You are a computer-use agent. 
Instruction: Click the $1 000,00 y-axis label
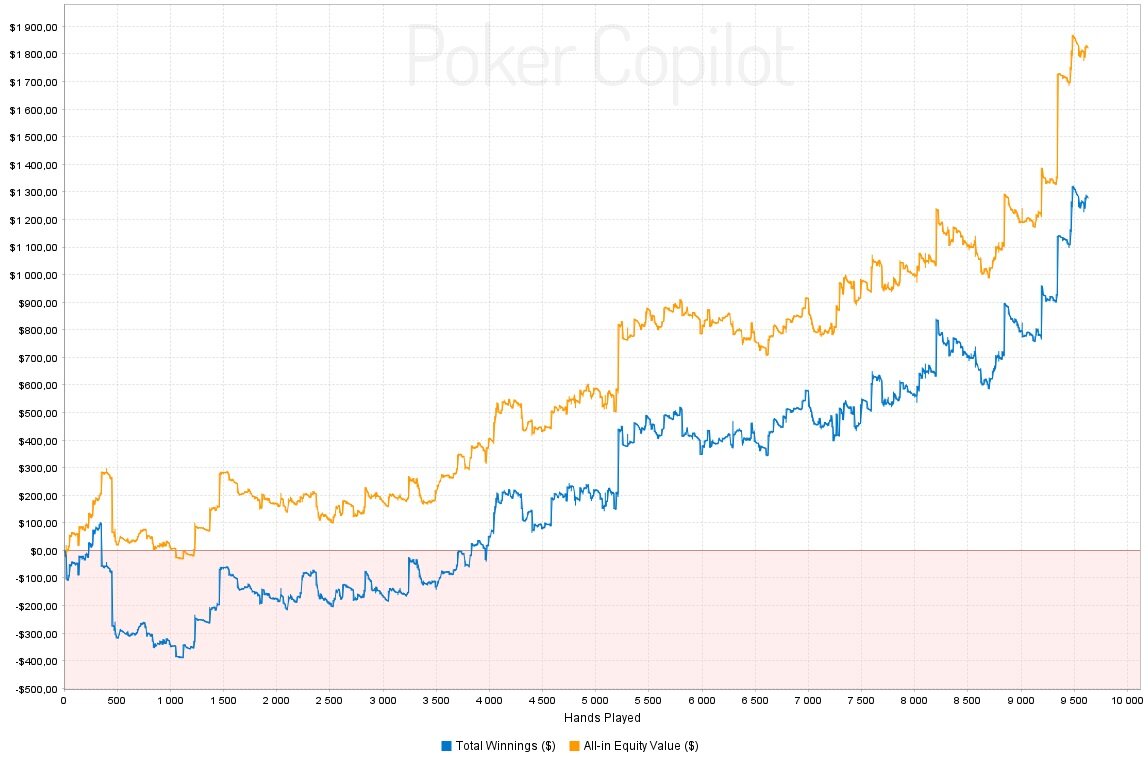point(33,275)
